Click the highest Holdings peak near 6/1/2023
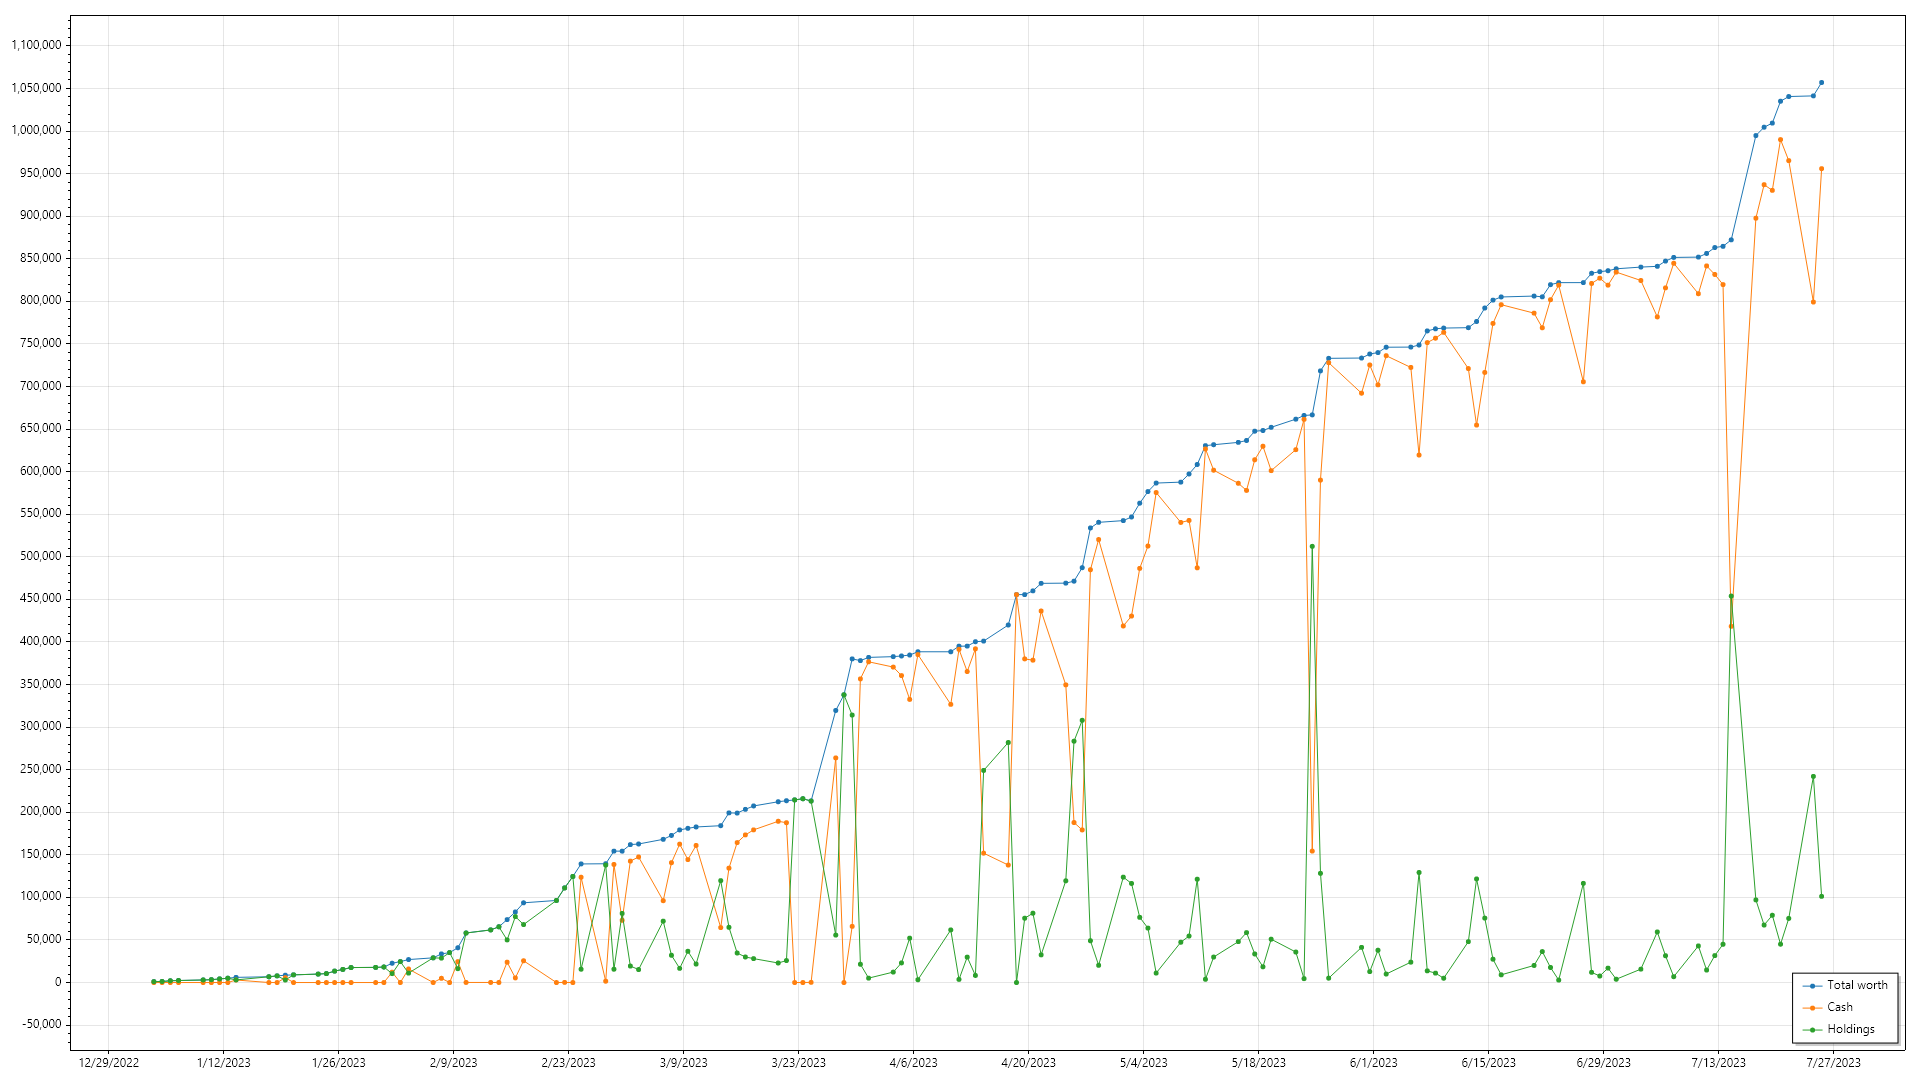The image size is (1920, 1080). [1312, 547]
